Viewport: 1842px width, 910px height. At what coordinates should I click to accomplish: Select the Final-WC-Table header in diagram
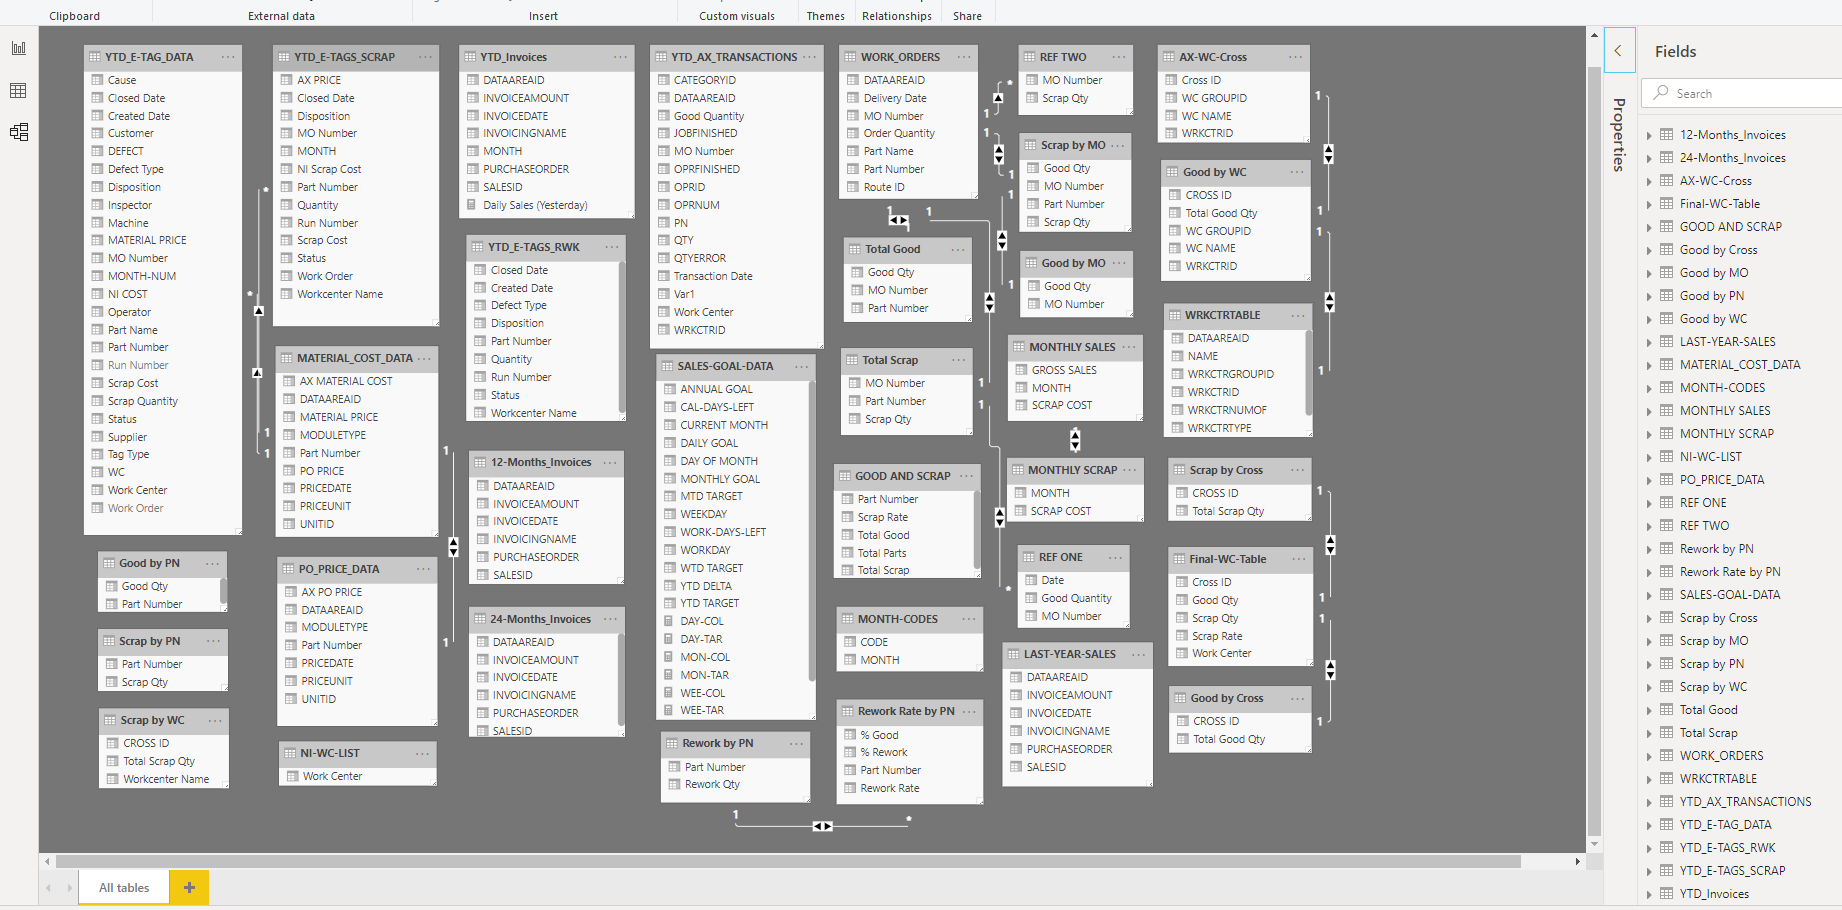pyautogui.click(x=1239, y=559)
